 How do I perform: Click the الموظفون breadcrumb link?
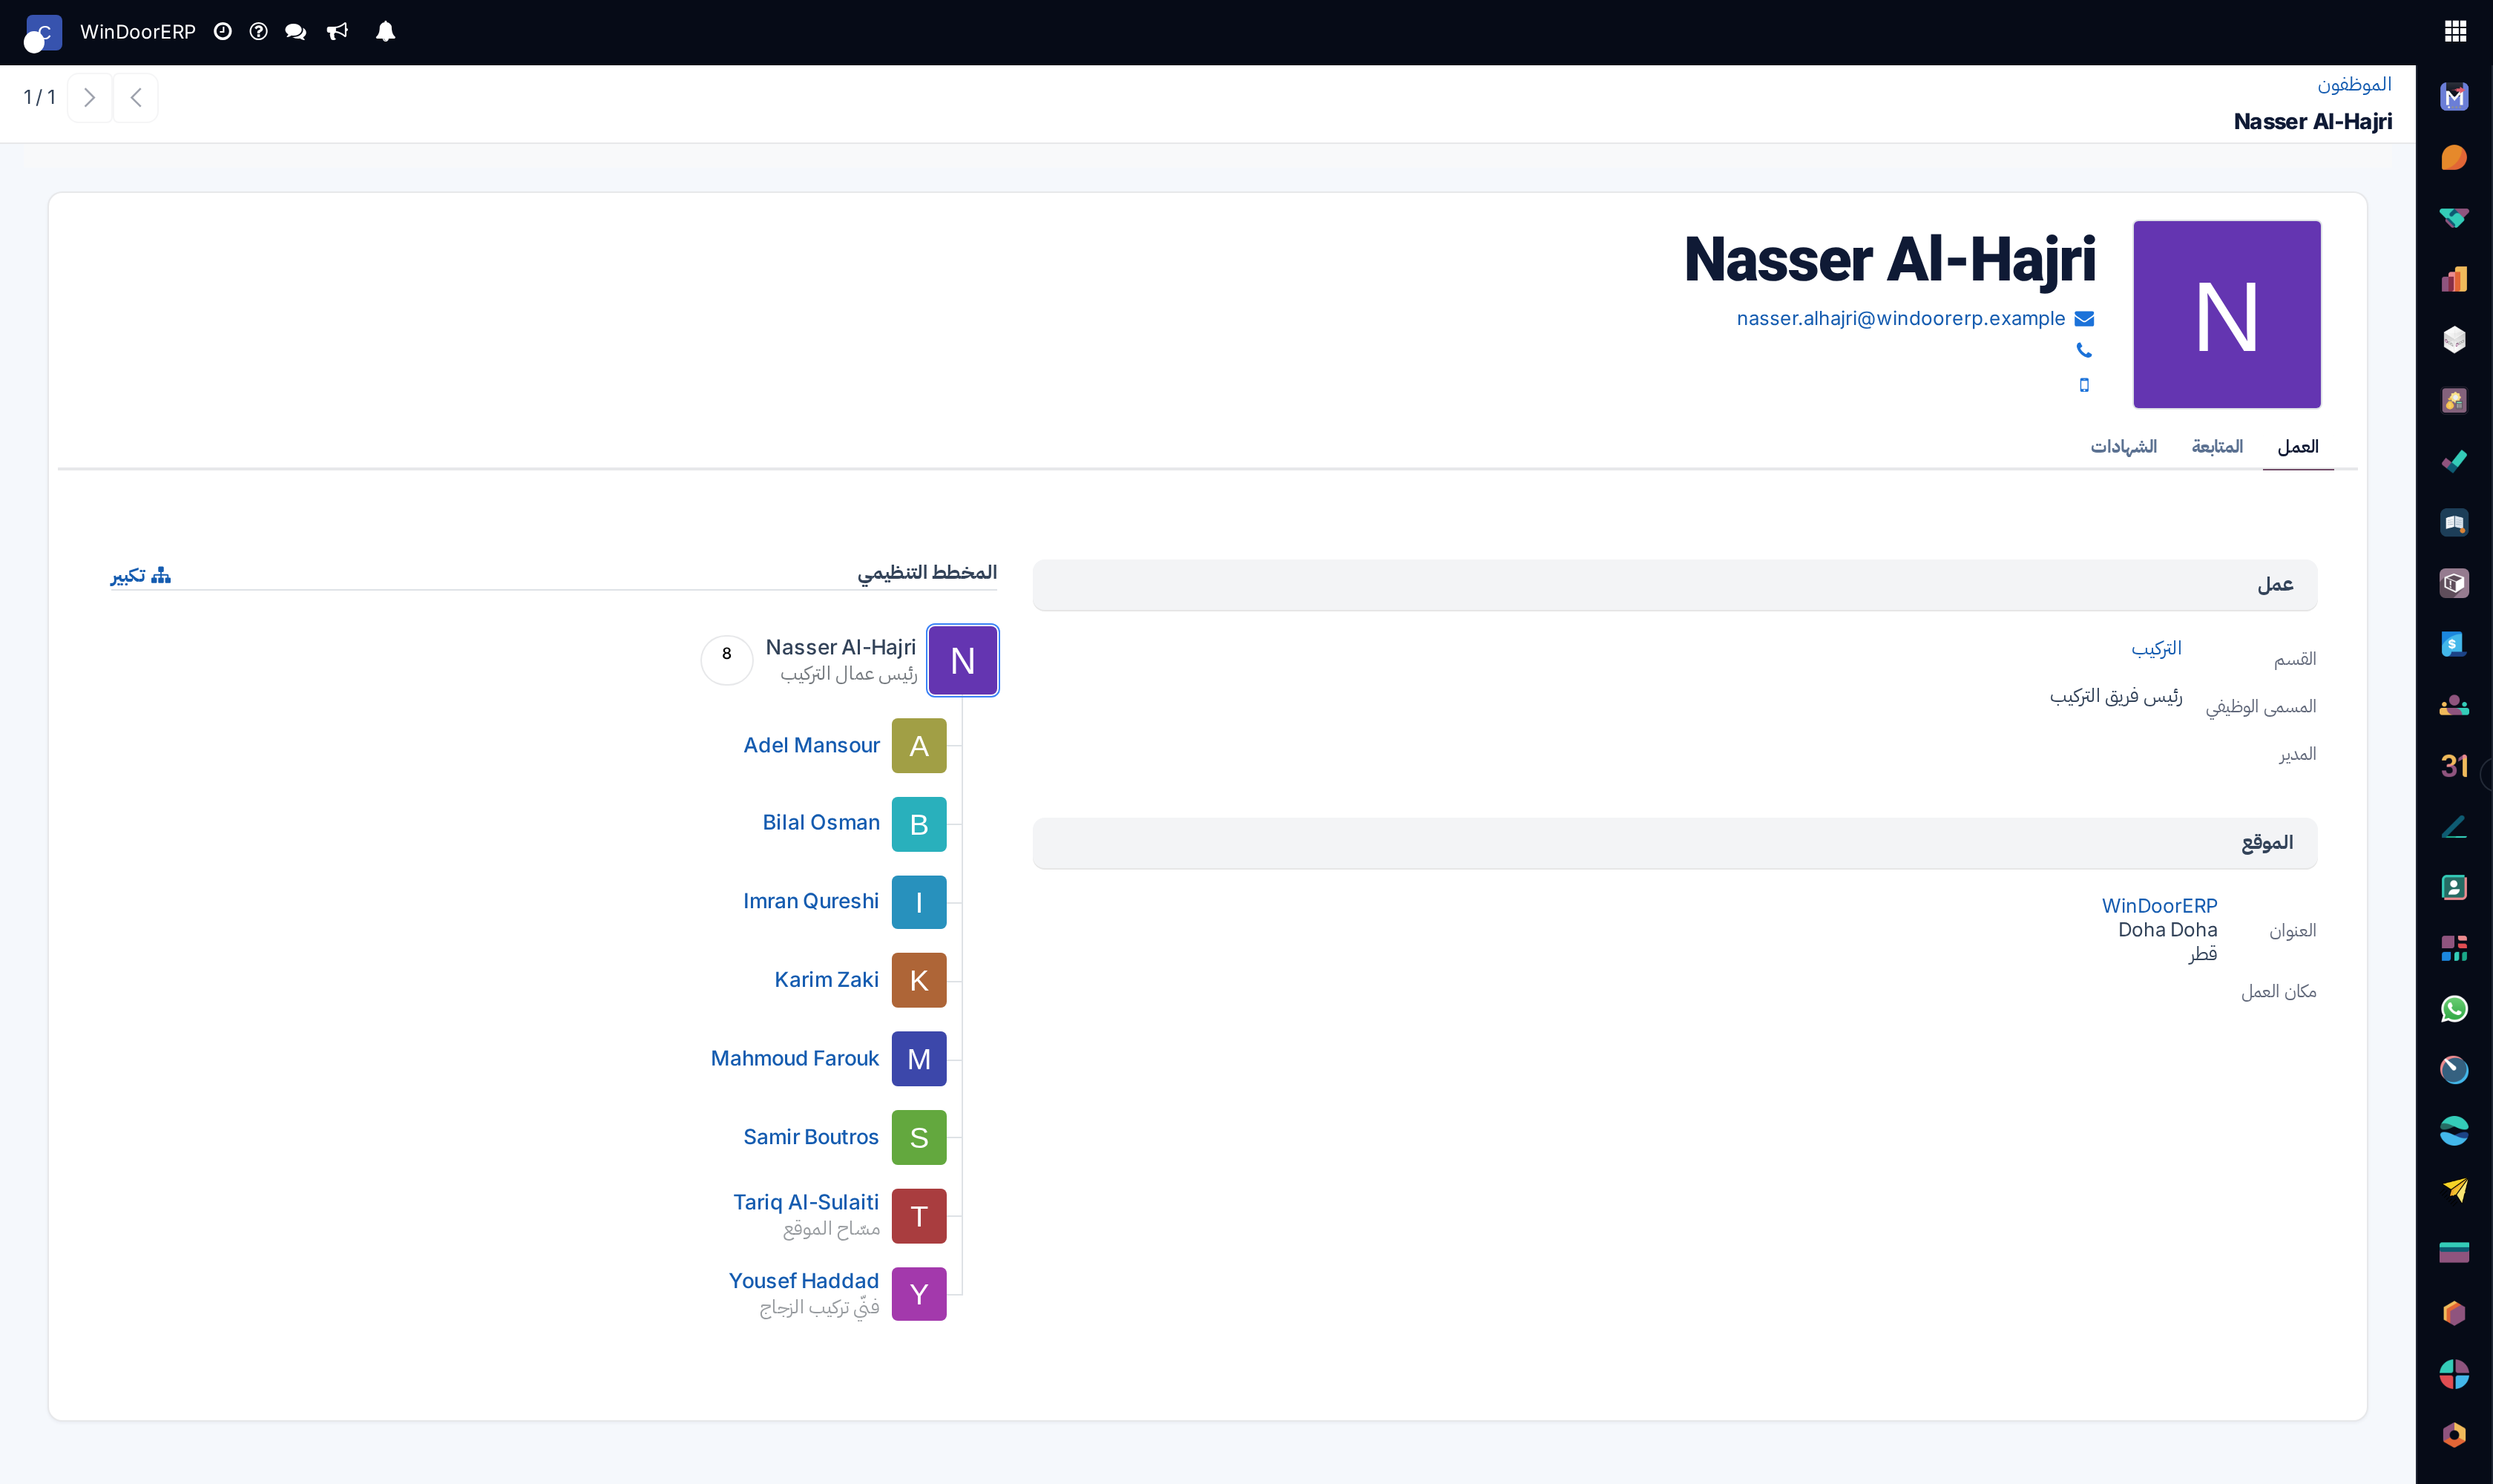pos(2354,84)
